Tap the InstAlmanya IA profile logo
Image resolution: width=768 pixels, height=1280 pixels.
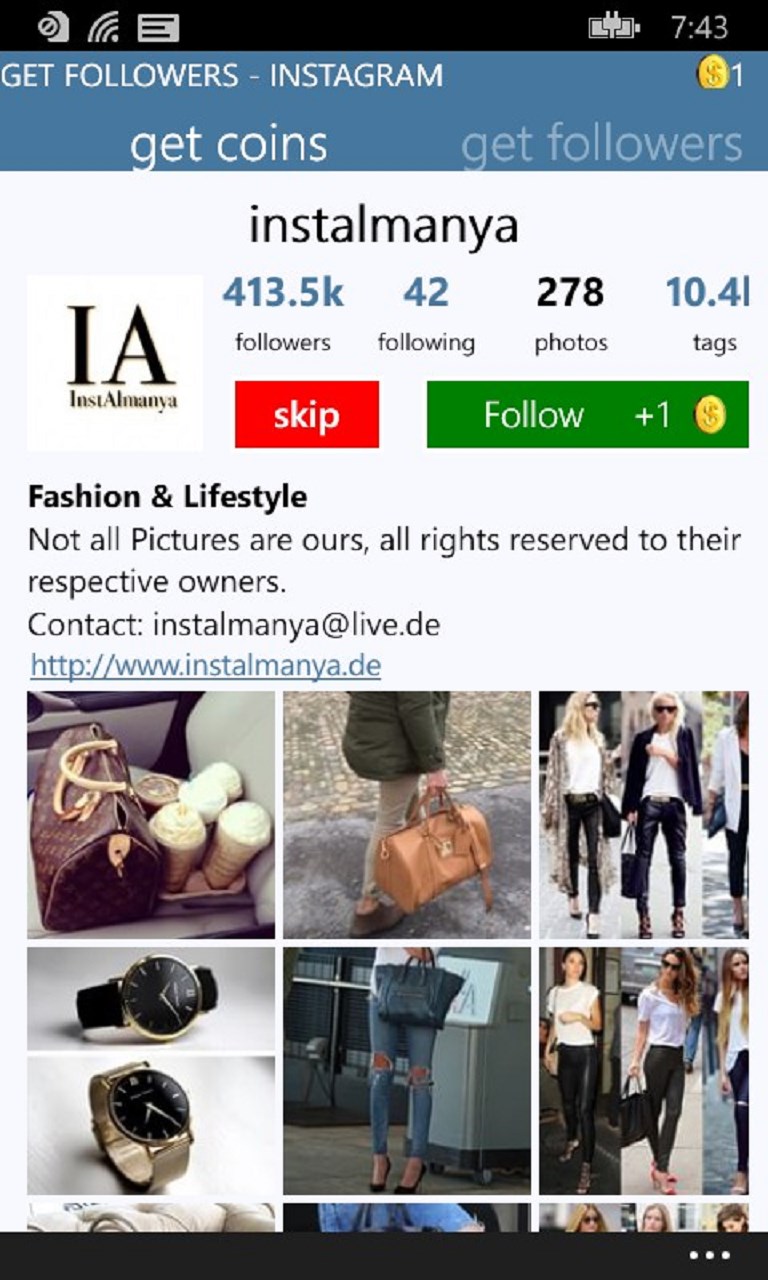(115, 363)
